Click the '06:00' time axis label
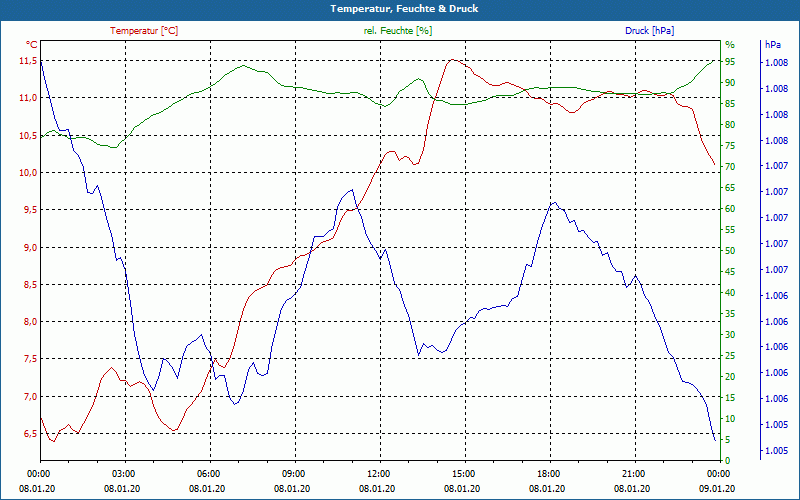This screenshot has width=800, height=500. (207, 474)
